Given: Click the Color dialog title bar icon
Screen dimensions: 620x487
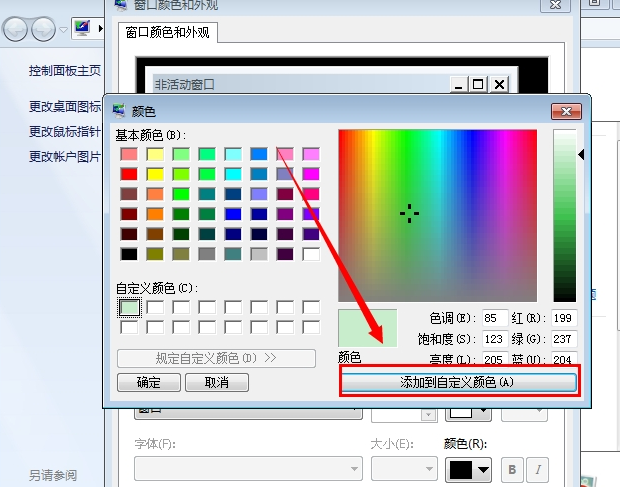Looking at the screenshot, I should click(x=119, y=111).
